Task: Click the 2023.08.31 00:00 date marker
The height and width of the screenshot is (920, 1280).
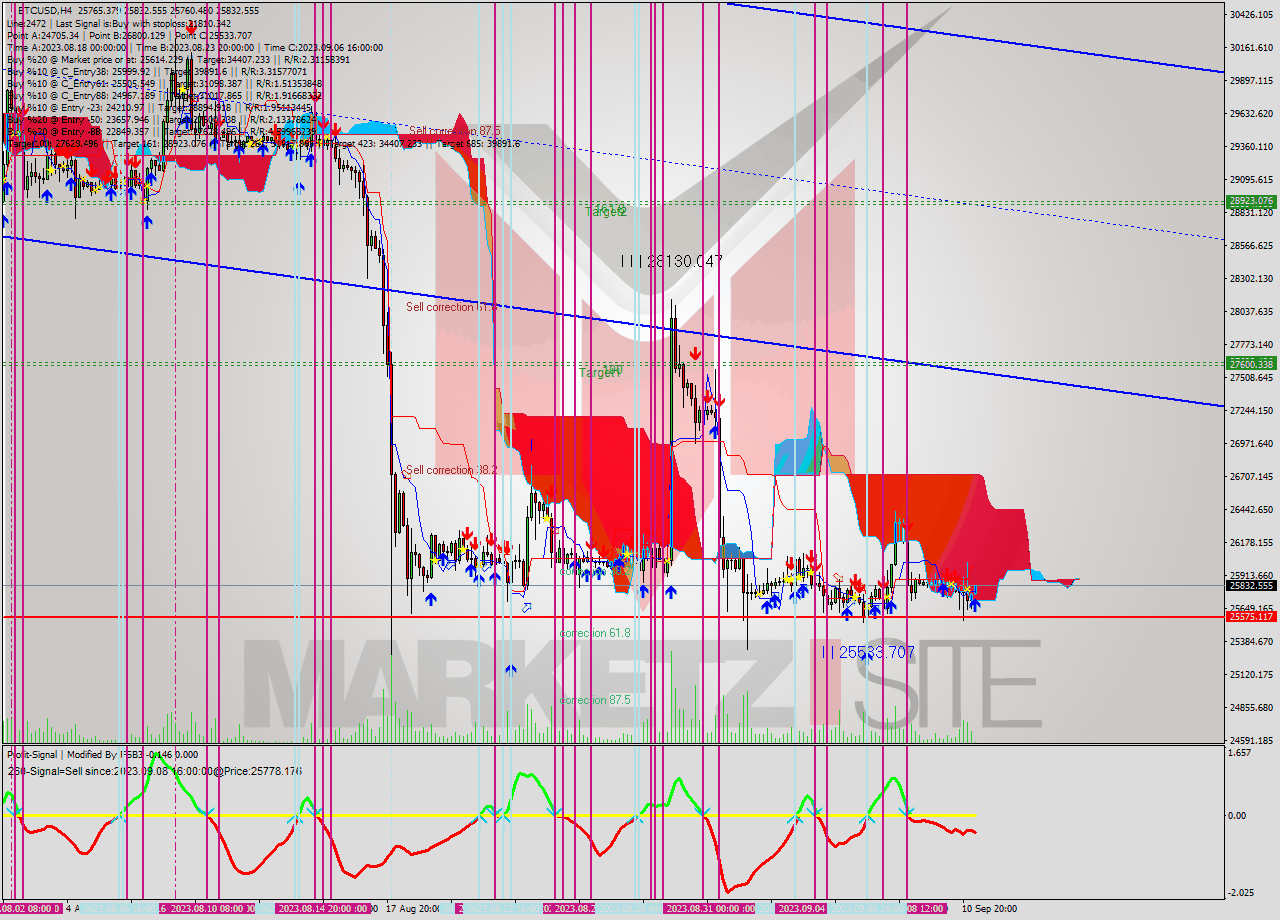Action: coord(712,909)
